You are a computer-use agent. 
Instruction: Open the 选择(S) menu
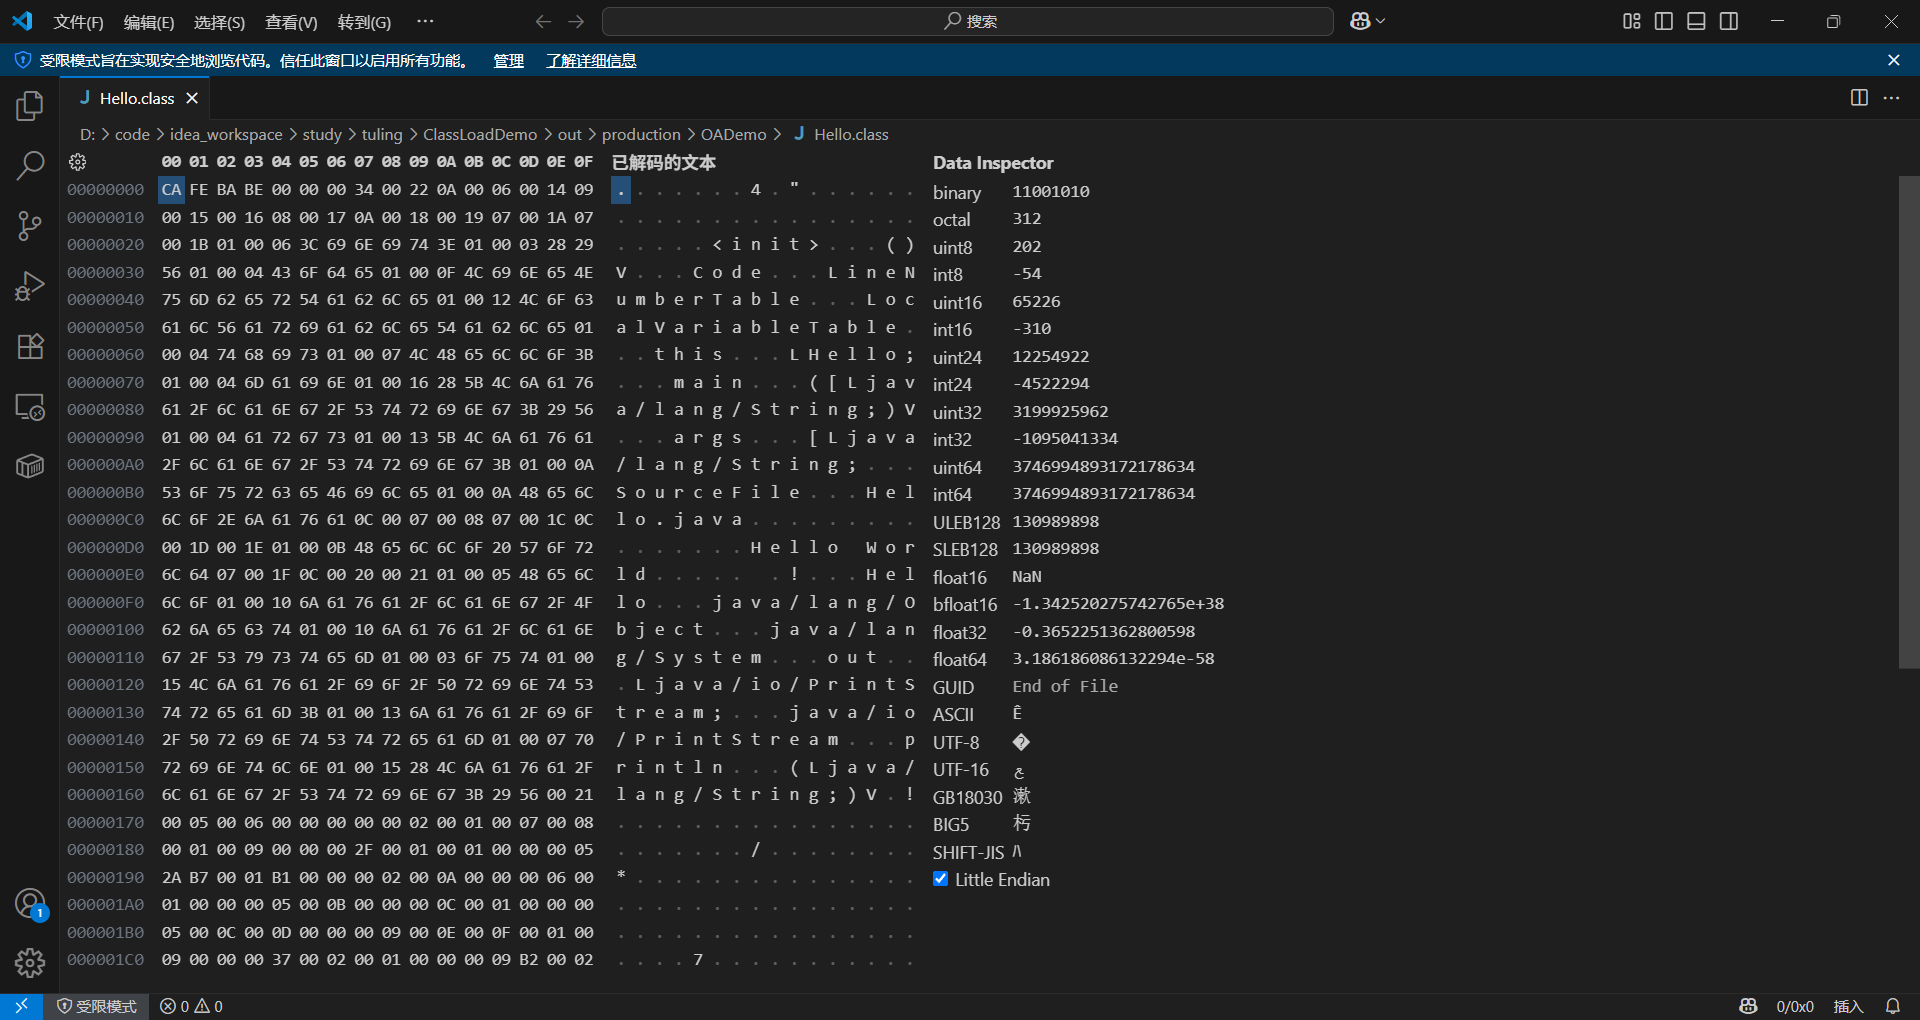[219, 22]
